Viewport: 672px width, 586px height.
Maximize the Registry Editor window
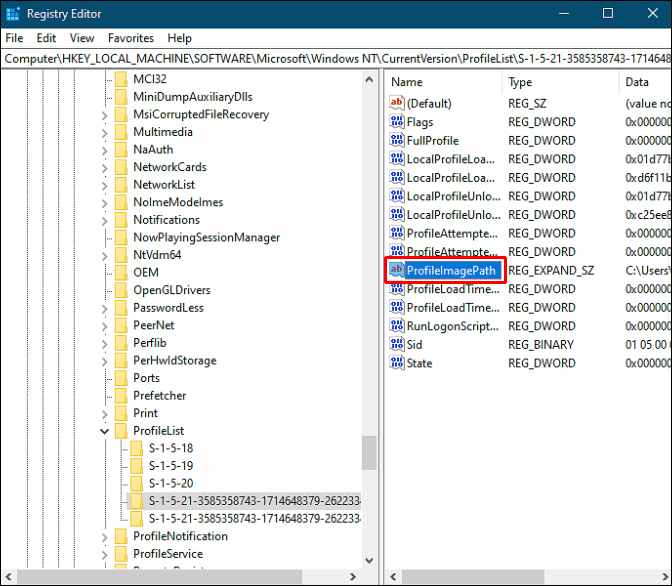(608, 14)
